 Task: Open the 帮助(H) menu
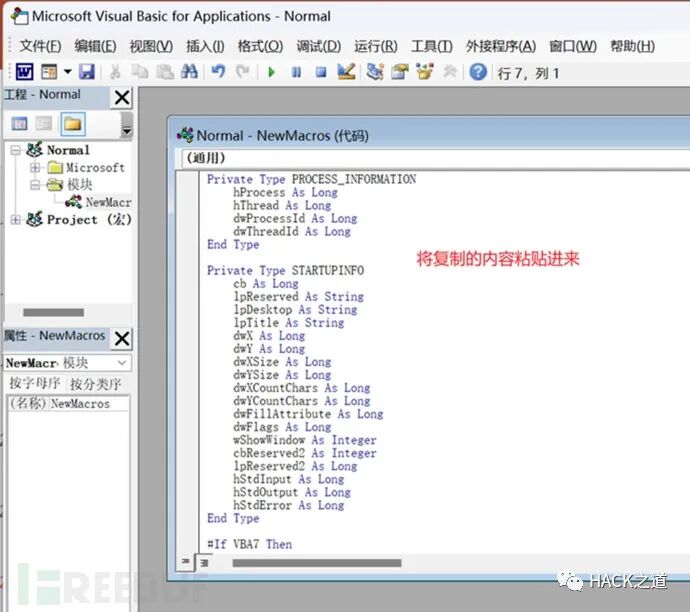(x=632, y=46)
